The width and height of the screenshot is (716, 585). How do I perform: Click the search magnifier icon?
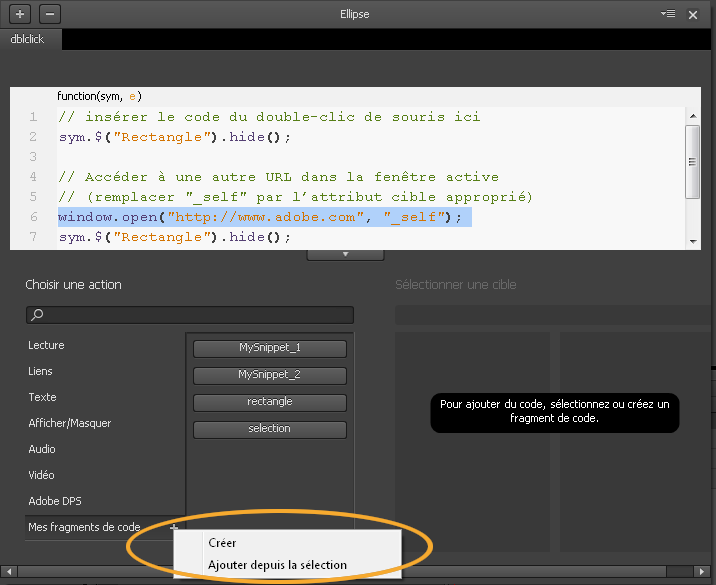click(37, 315)
